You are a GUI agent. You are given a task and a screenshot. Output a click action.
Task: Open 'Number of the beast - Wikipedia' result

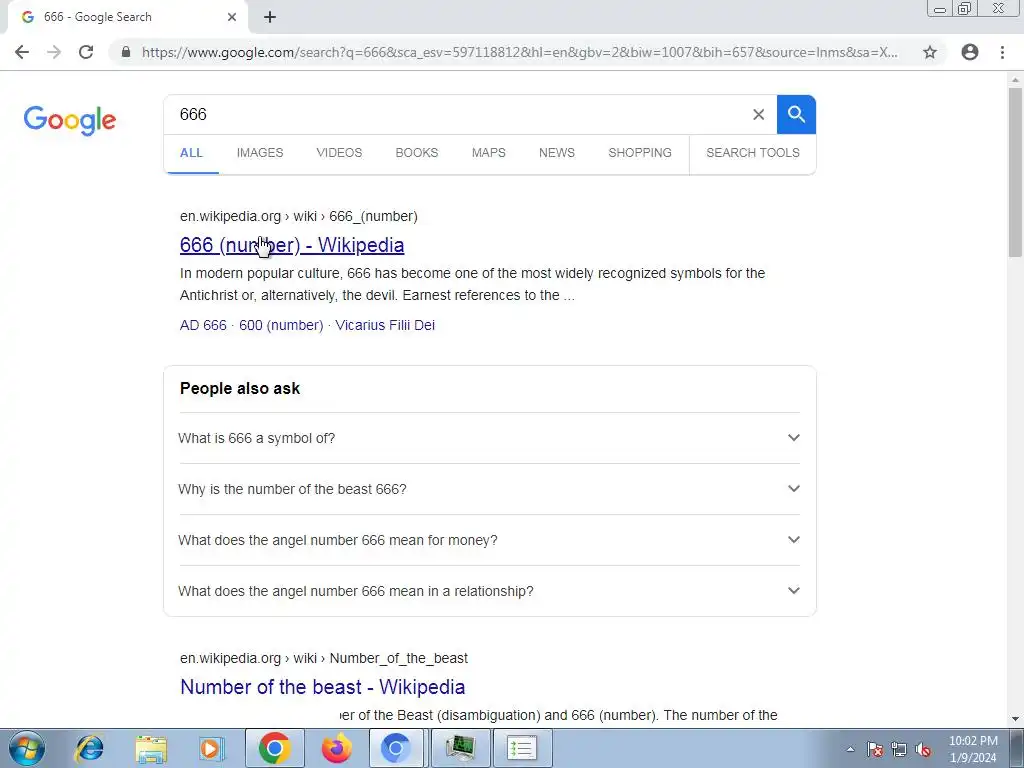[x=323, y=687]
